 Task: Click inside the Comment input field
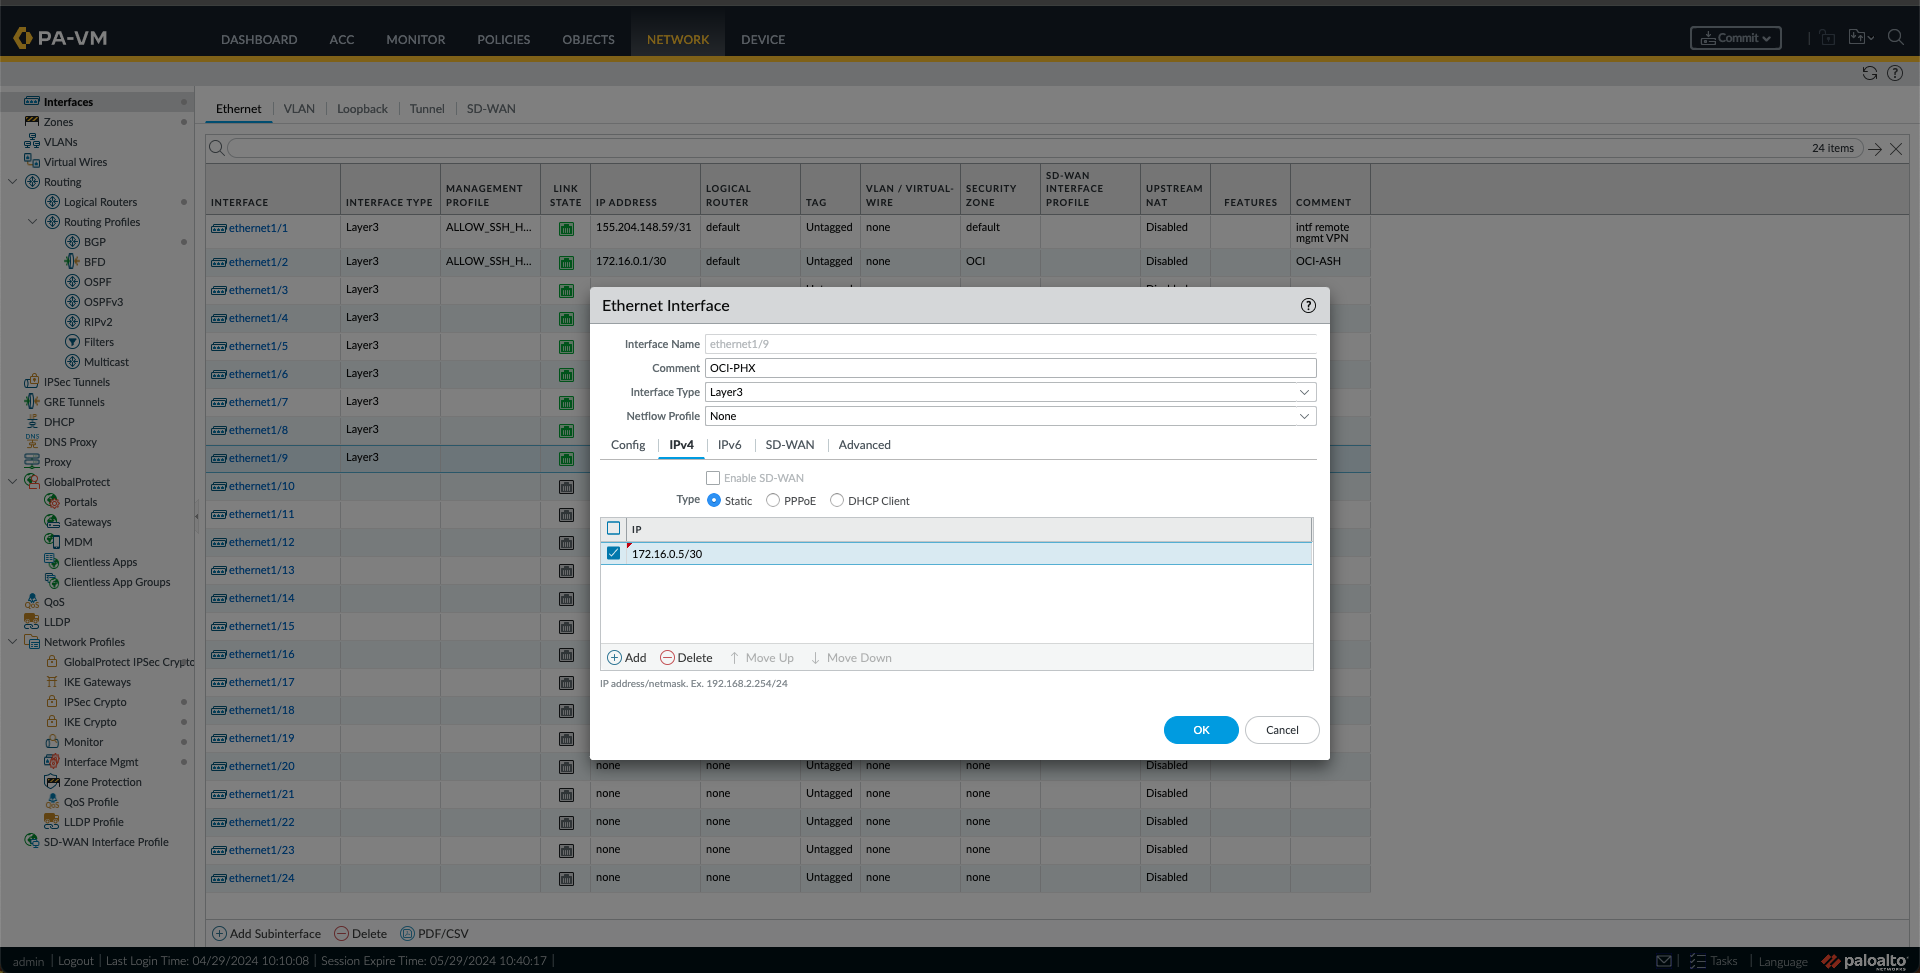1010,367
